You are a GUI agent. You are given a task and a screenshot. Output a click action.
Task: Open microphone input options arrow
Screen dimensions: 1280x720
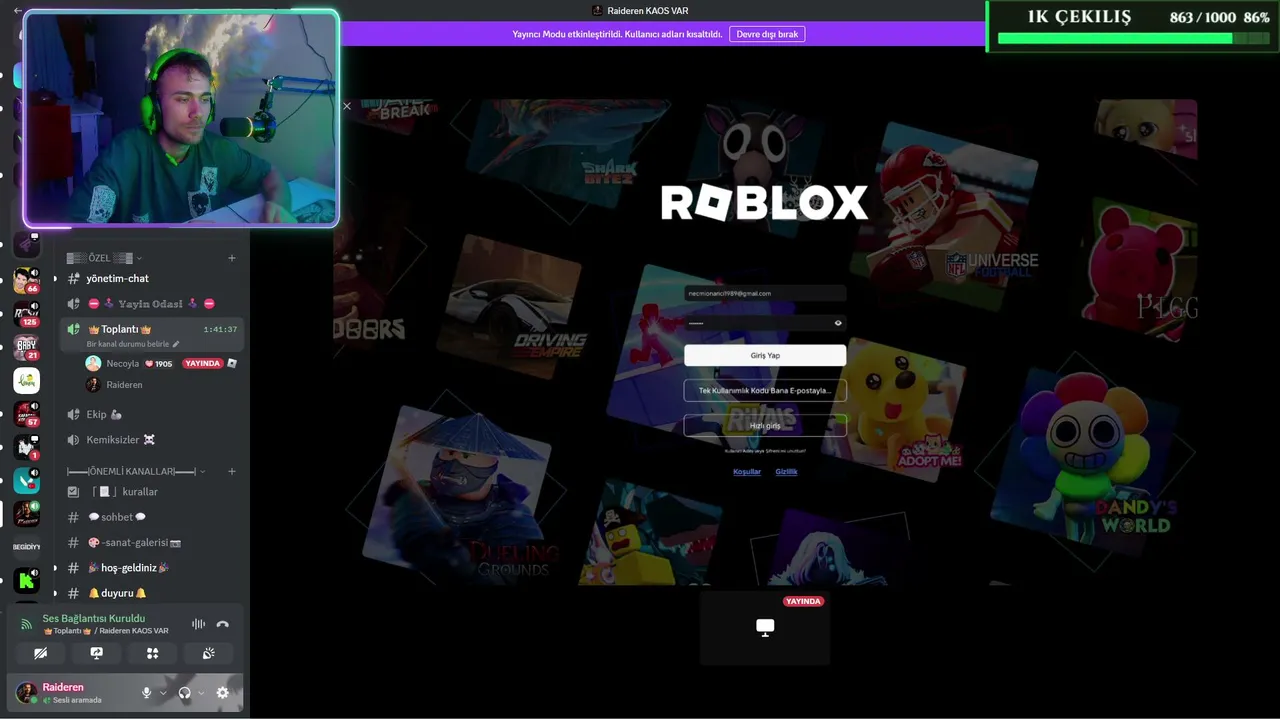[x=163, y=692]
